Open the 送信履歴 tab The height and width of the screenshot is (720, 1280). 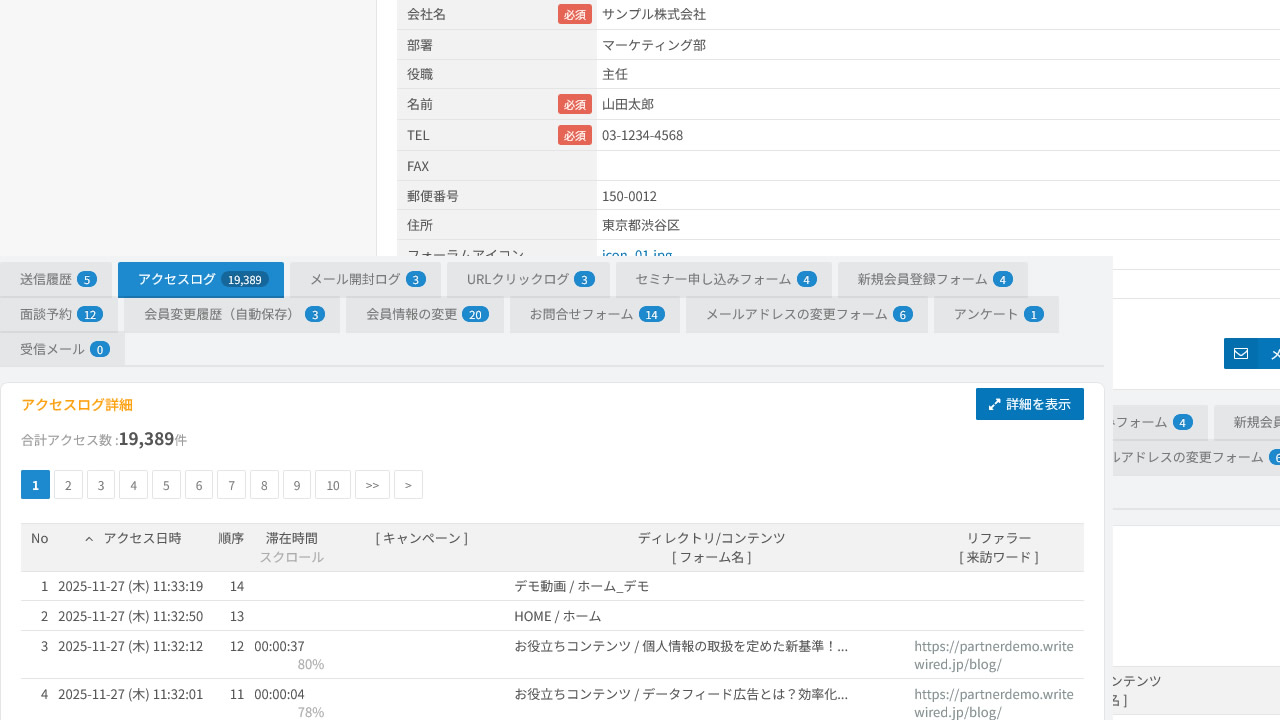(48, 279)
